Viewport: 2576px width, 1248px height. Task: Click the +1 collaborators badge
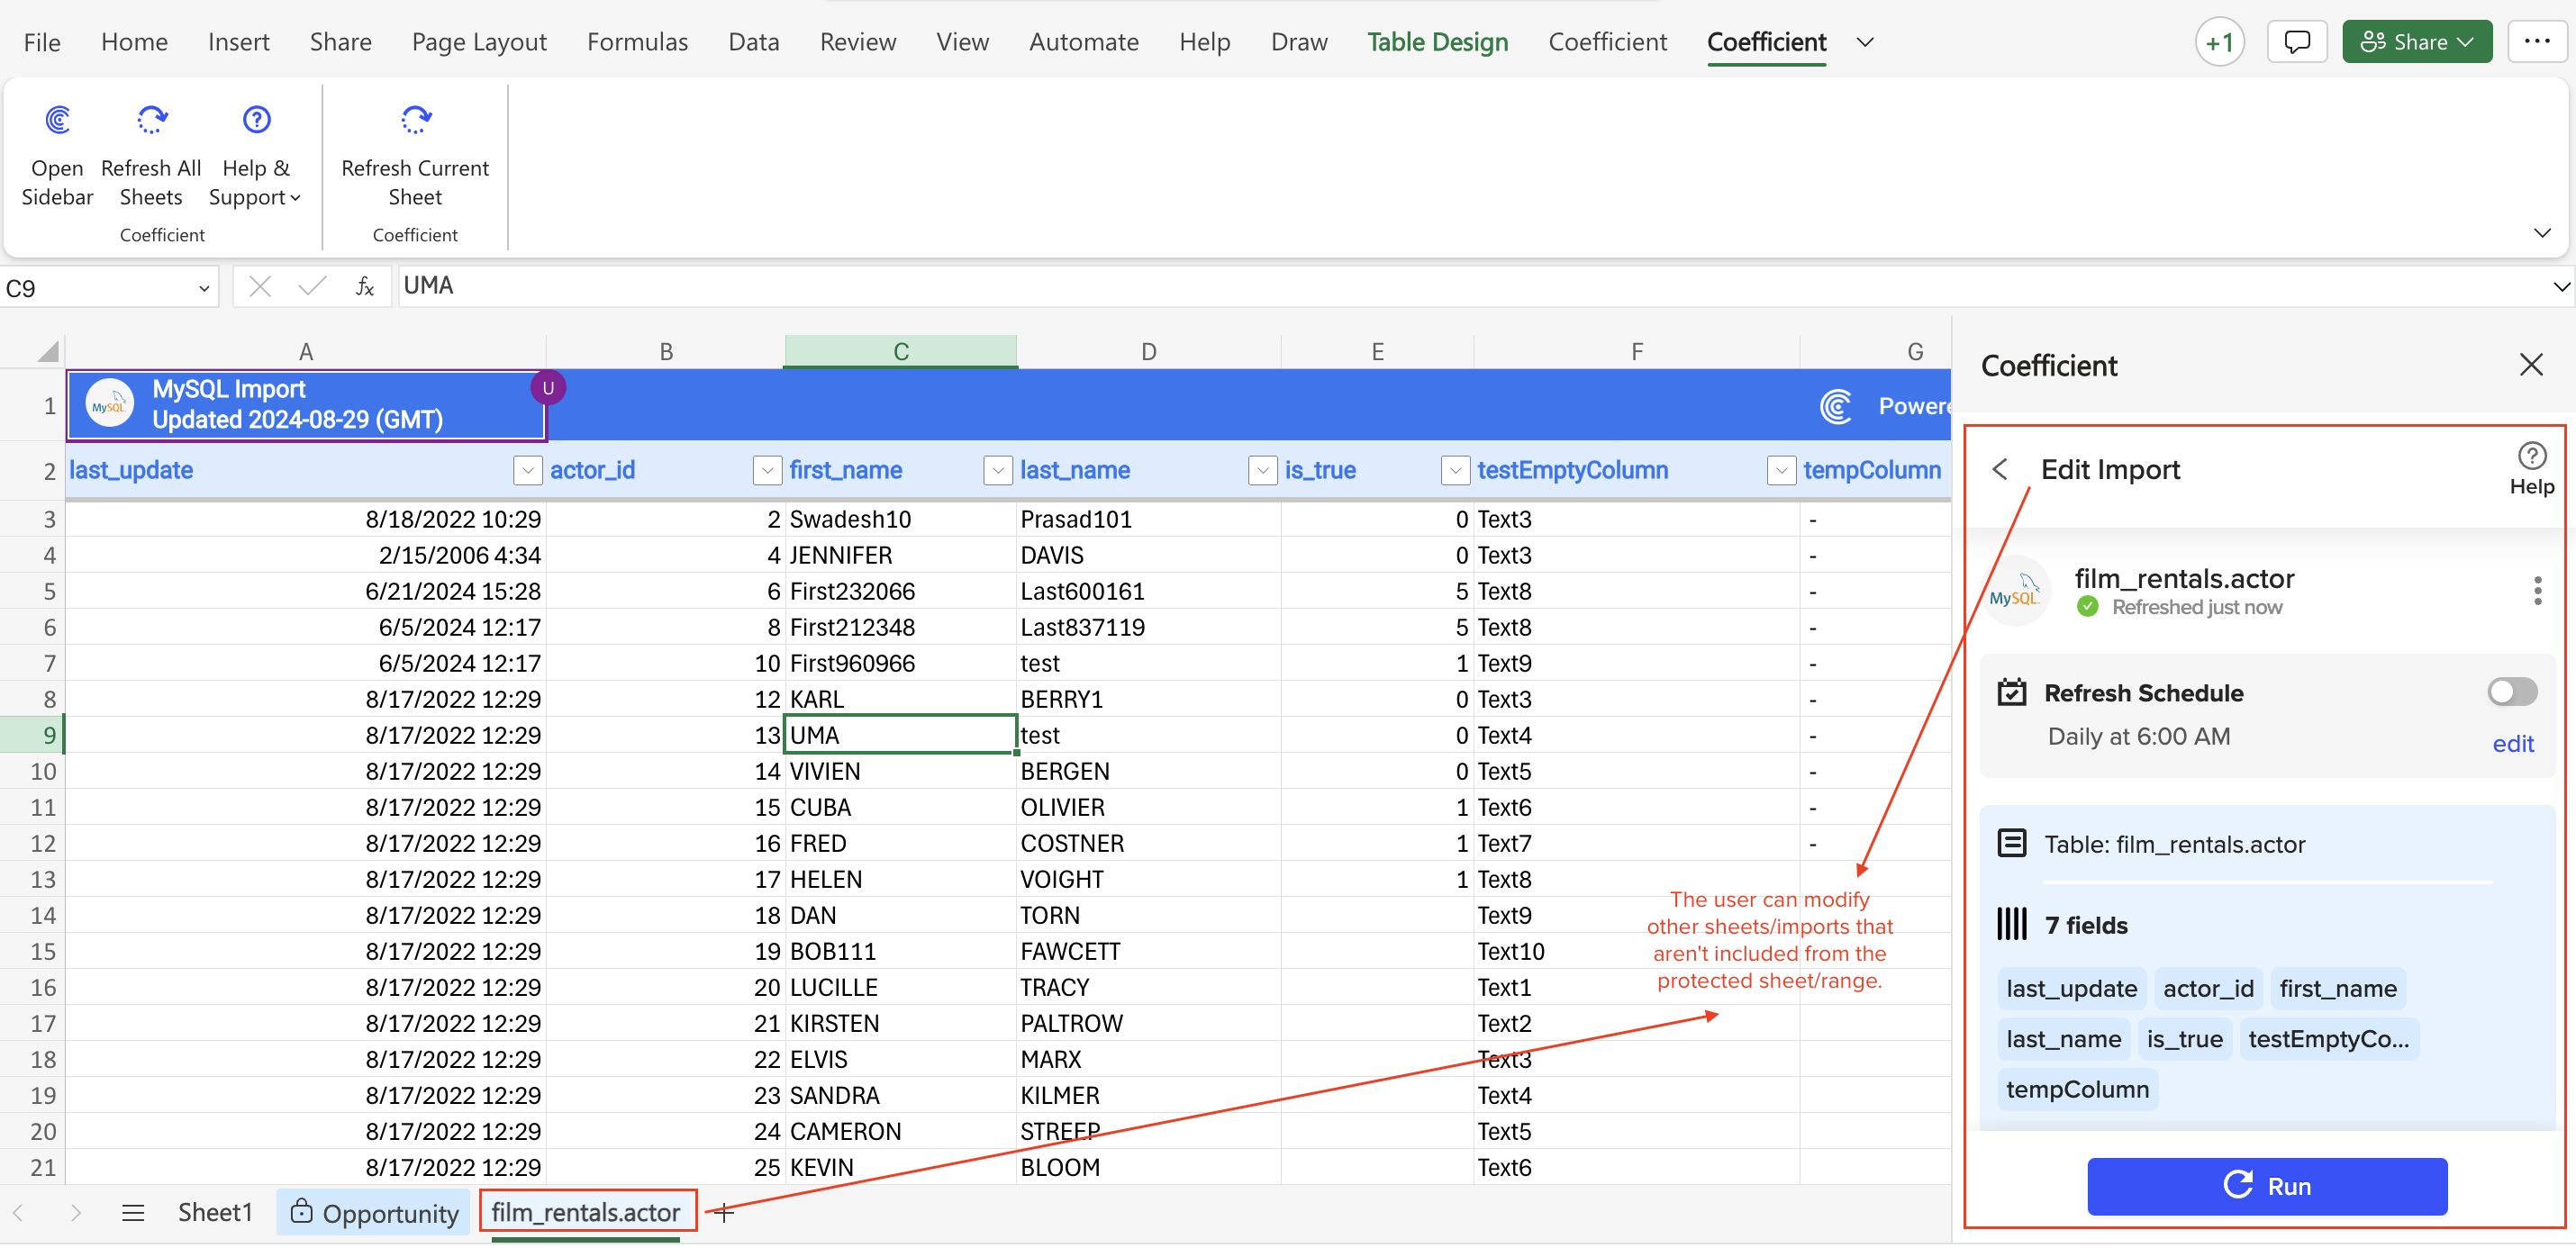(2219, 43)
